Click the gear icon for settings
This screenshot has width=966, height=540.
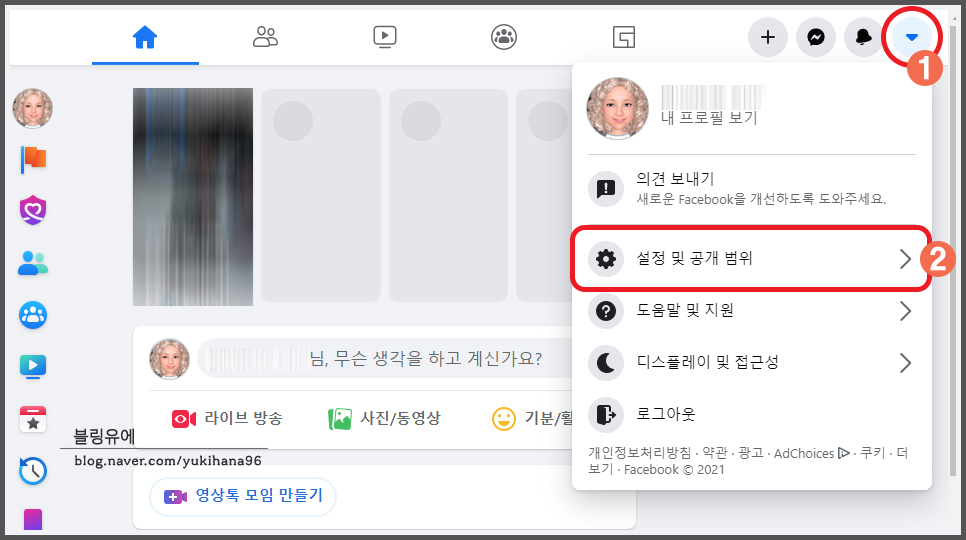click(606, 259)
